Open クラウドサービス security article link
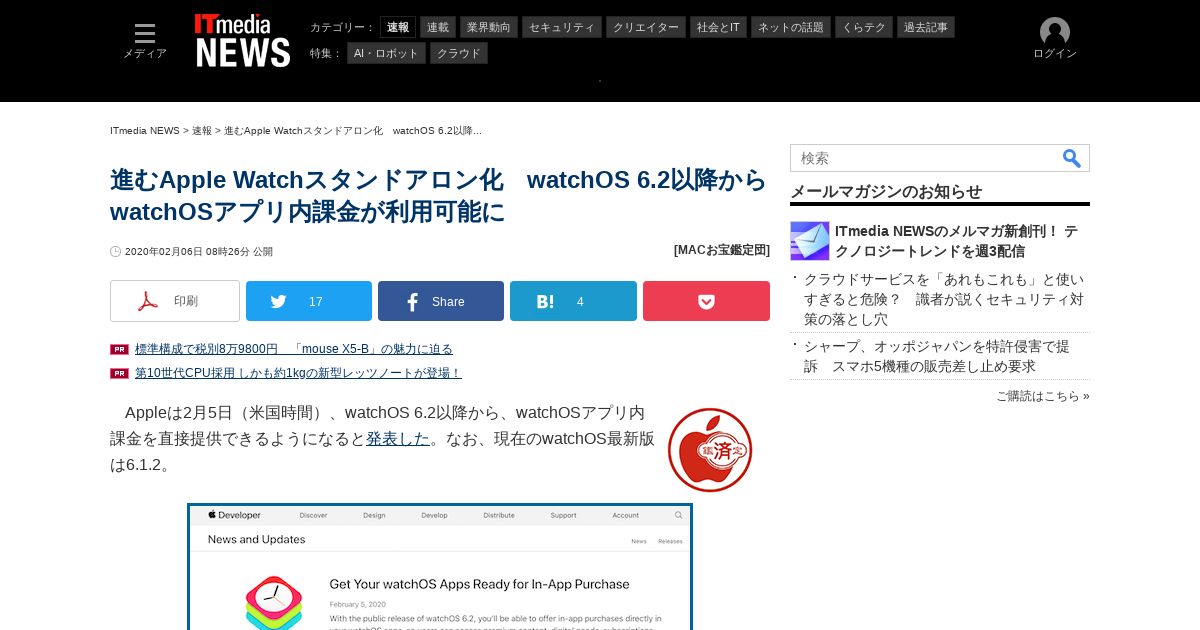Image resolution: width=1200 pixels, height=630 pixels. (944, 299)
